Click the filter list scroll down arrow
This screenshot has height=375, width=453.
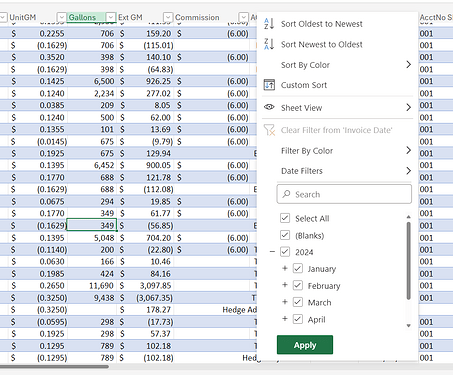click(x=409, y=326)
